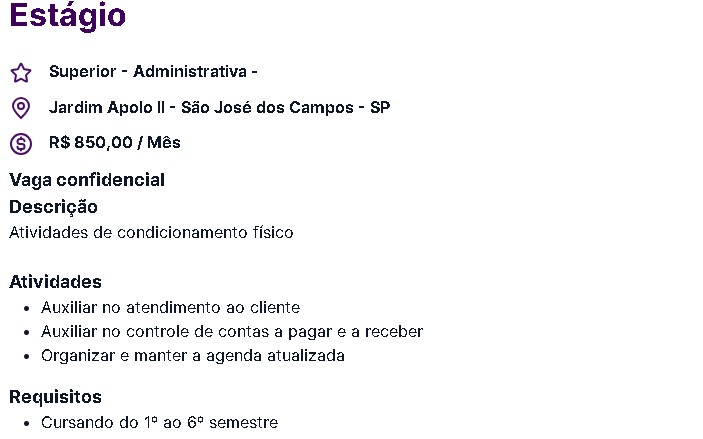Click the contas a pagar e receber item
Image resolution: width=703 pixels, height=439 pixels.
232,332
